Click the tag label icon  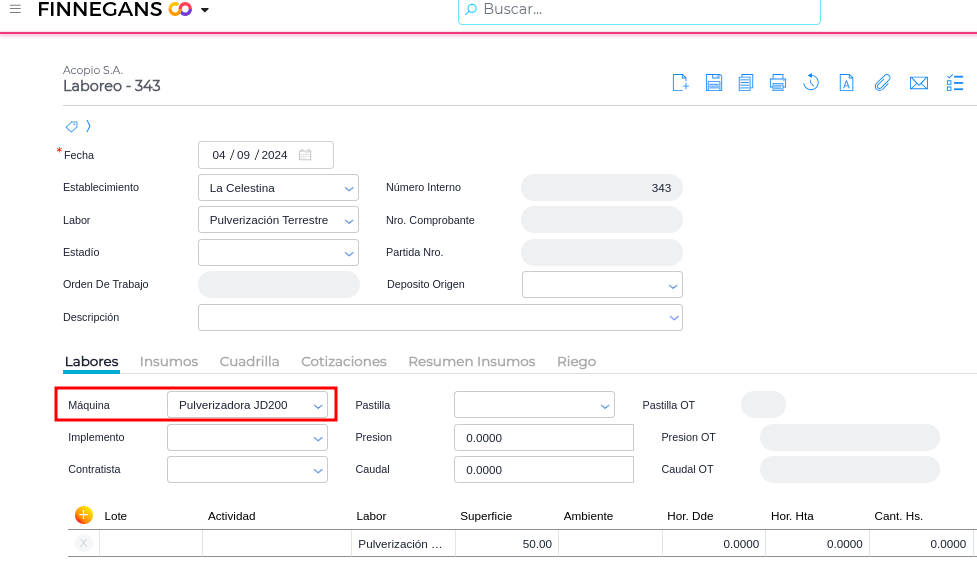[x=72, y=126]
